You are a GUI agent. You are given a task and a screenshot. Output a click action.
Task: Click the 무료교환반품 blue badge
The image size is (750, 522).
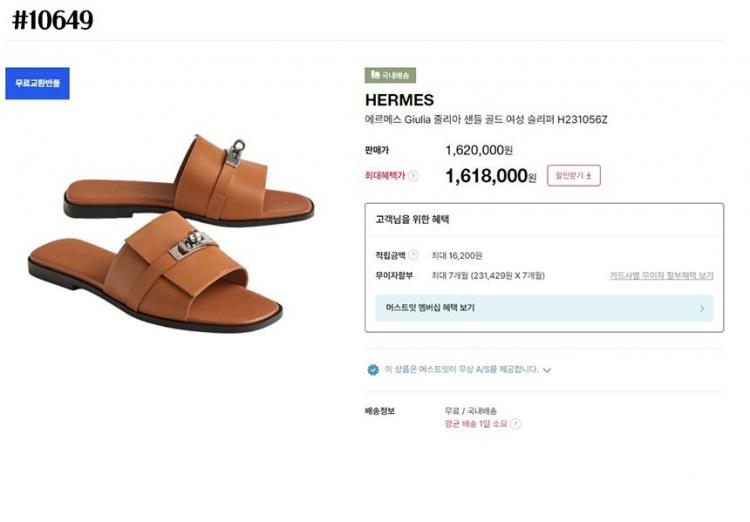tap(37, 83)
